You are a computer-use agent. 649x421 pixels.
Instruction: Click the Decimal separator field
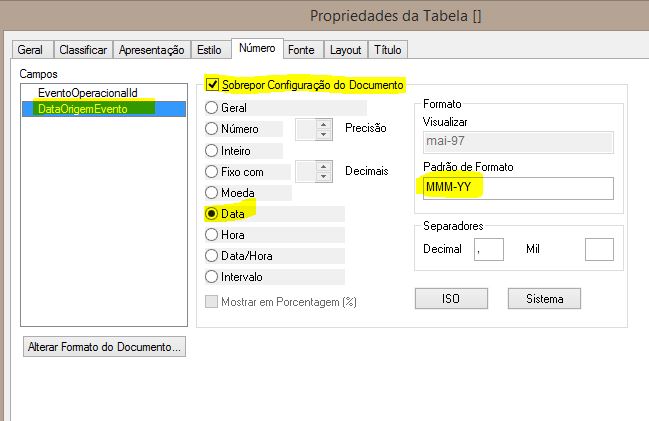[489, 248]
